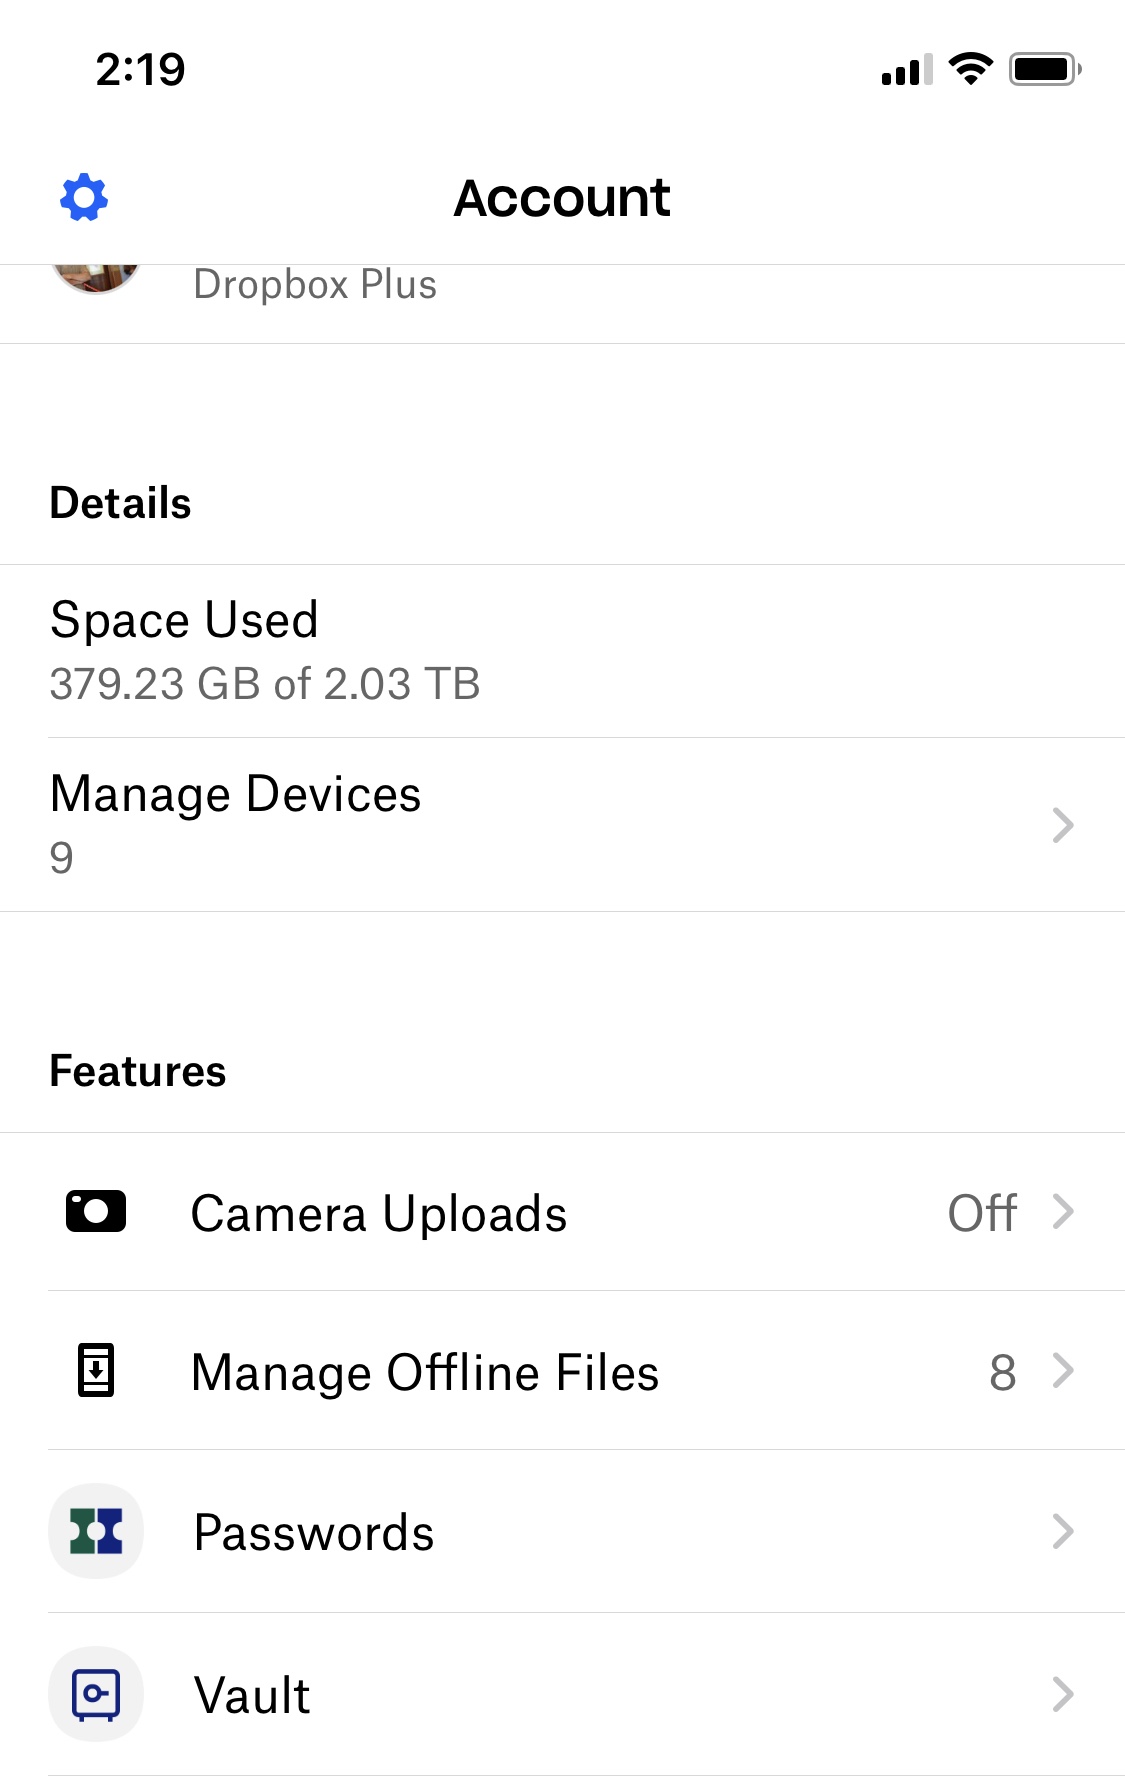Tap the Vault safe icon
1125x1786 pixels.
(x=96, y=1694)
